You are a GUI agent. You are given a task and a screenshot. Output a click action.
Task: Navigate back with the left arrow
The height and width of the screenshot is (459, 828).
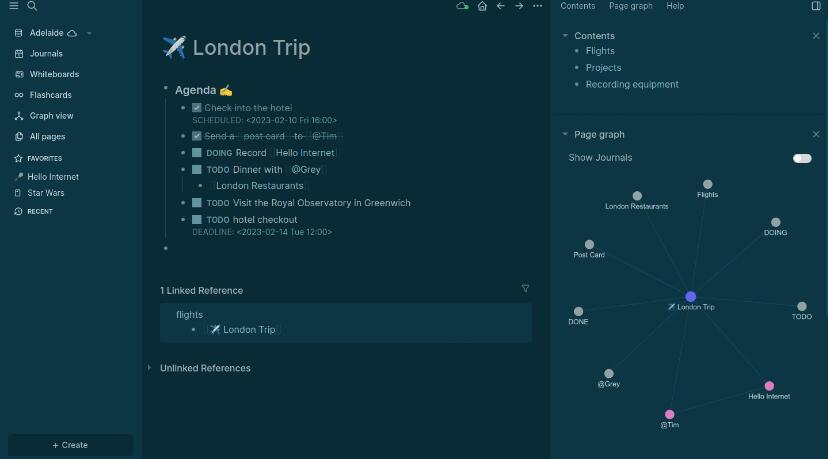pyautogui.click(x=501, y=6)
